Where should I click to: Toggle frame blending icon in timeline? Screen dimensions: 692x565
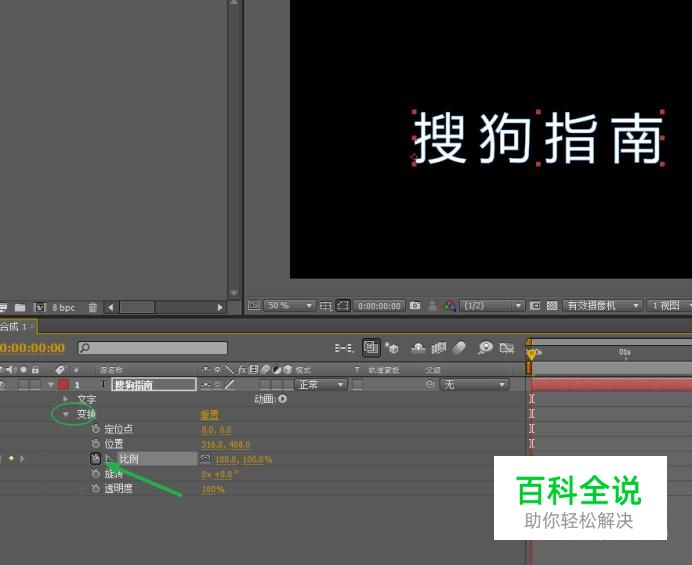point(439,348)
